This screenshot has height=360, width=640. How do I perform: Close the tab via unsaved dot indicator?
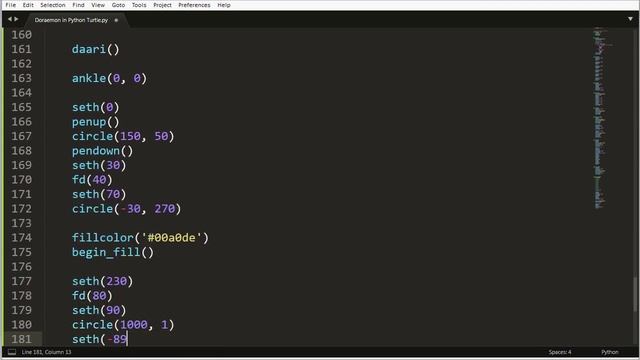116,20
